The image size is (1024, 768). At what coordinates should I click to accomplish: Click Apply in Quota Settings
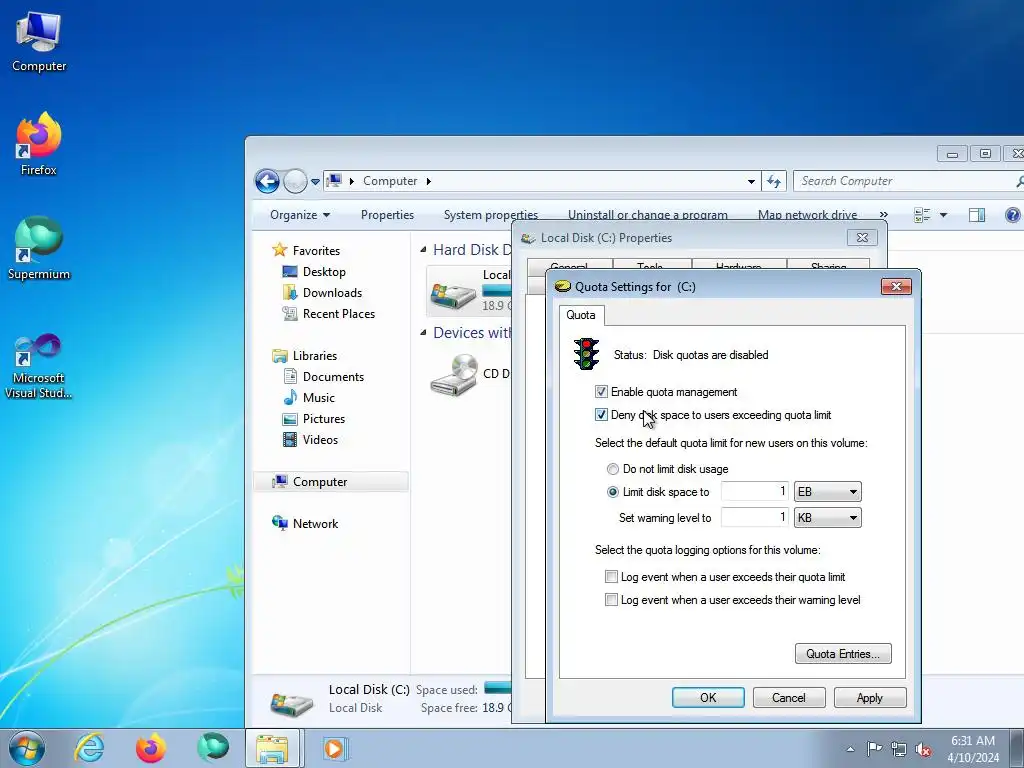[870, 697]
